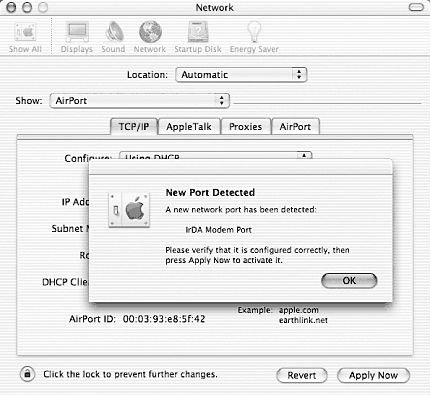Click the System Preferences icon in the dialog
This screenshot has height=395, width=431.
pos(129,210)
